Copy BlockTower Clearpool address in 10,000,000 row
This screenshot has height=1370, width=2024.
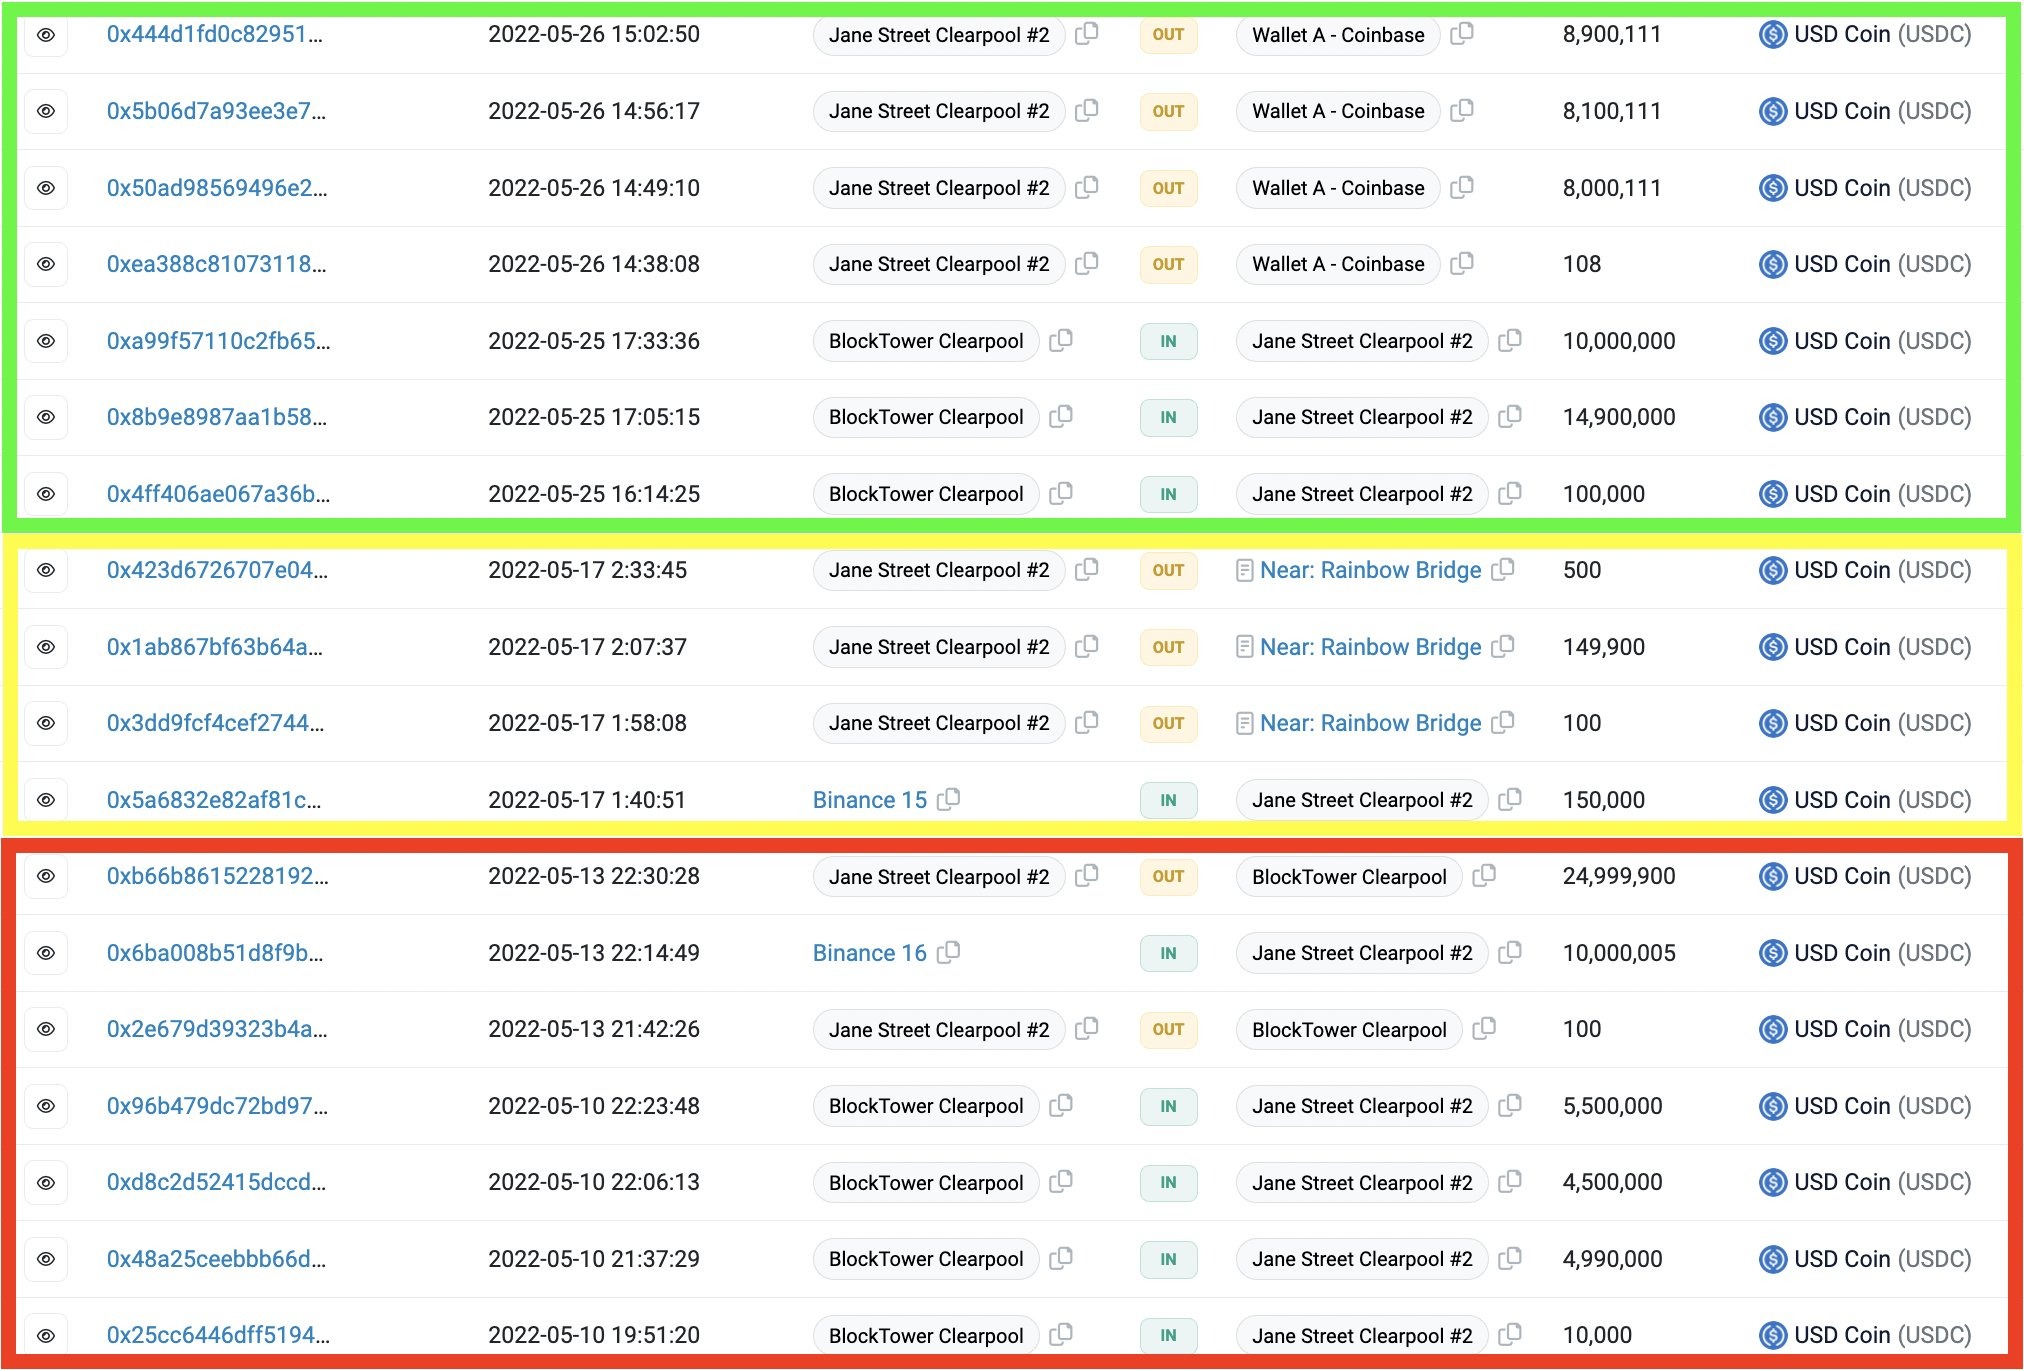(x=1061, y=340)
